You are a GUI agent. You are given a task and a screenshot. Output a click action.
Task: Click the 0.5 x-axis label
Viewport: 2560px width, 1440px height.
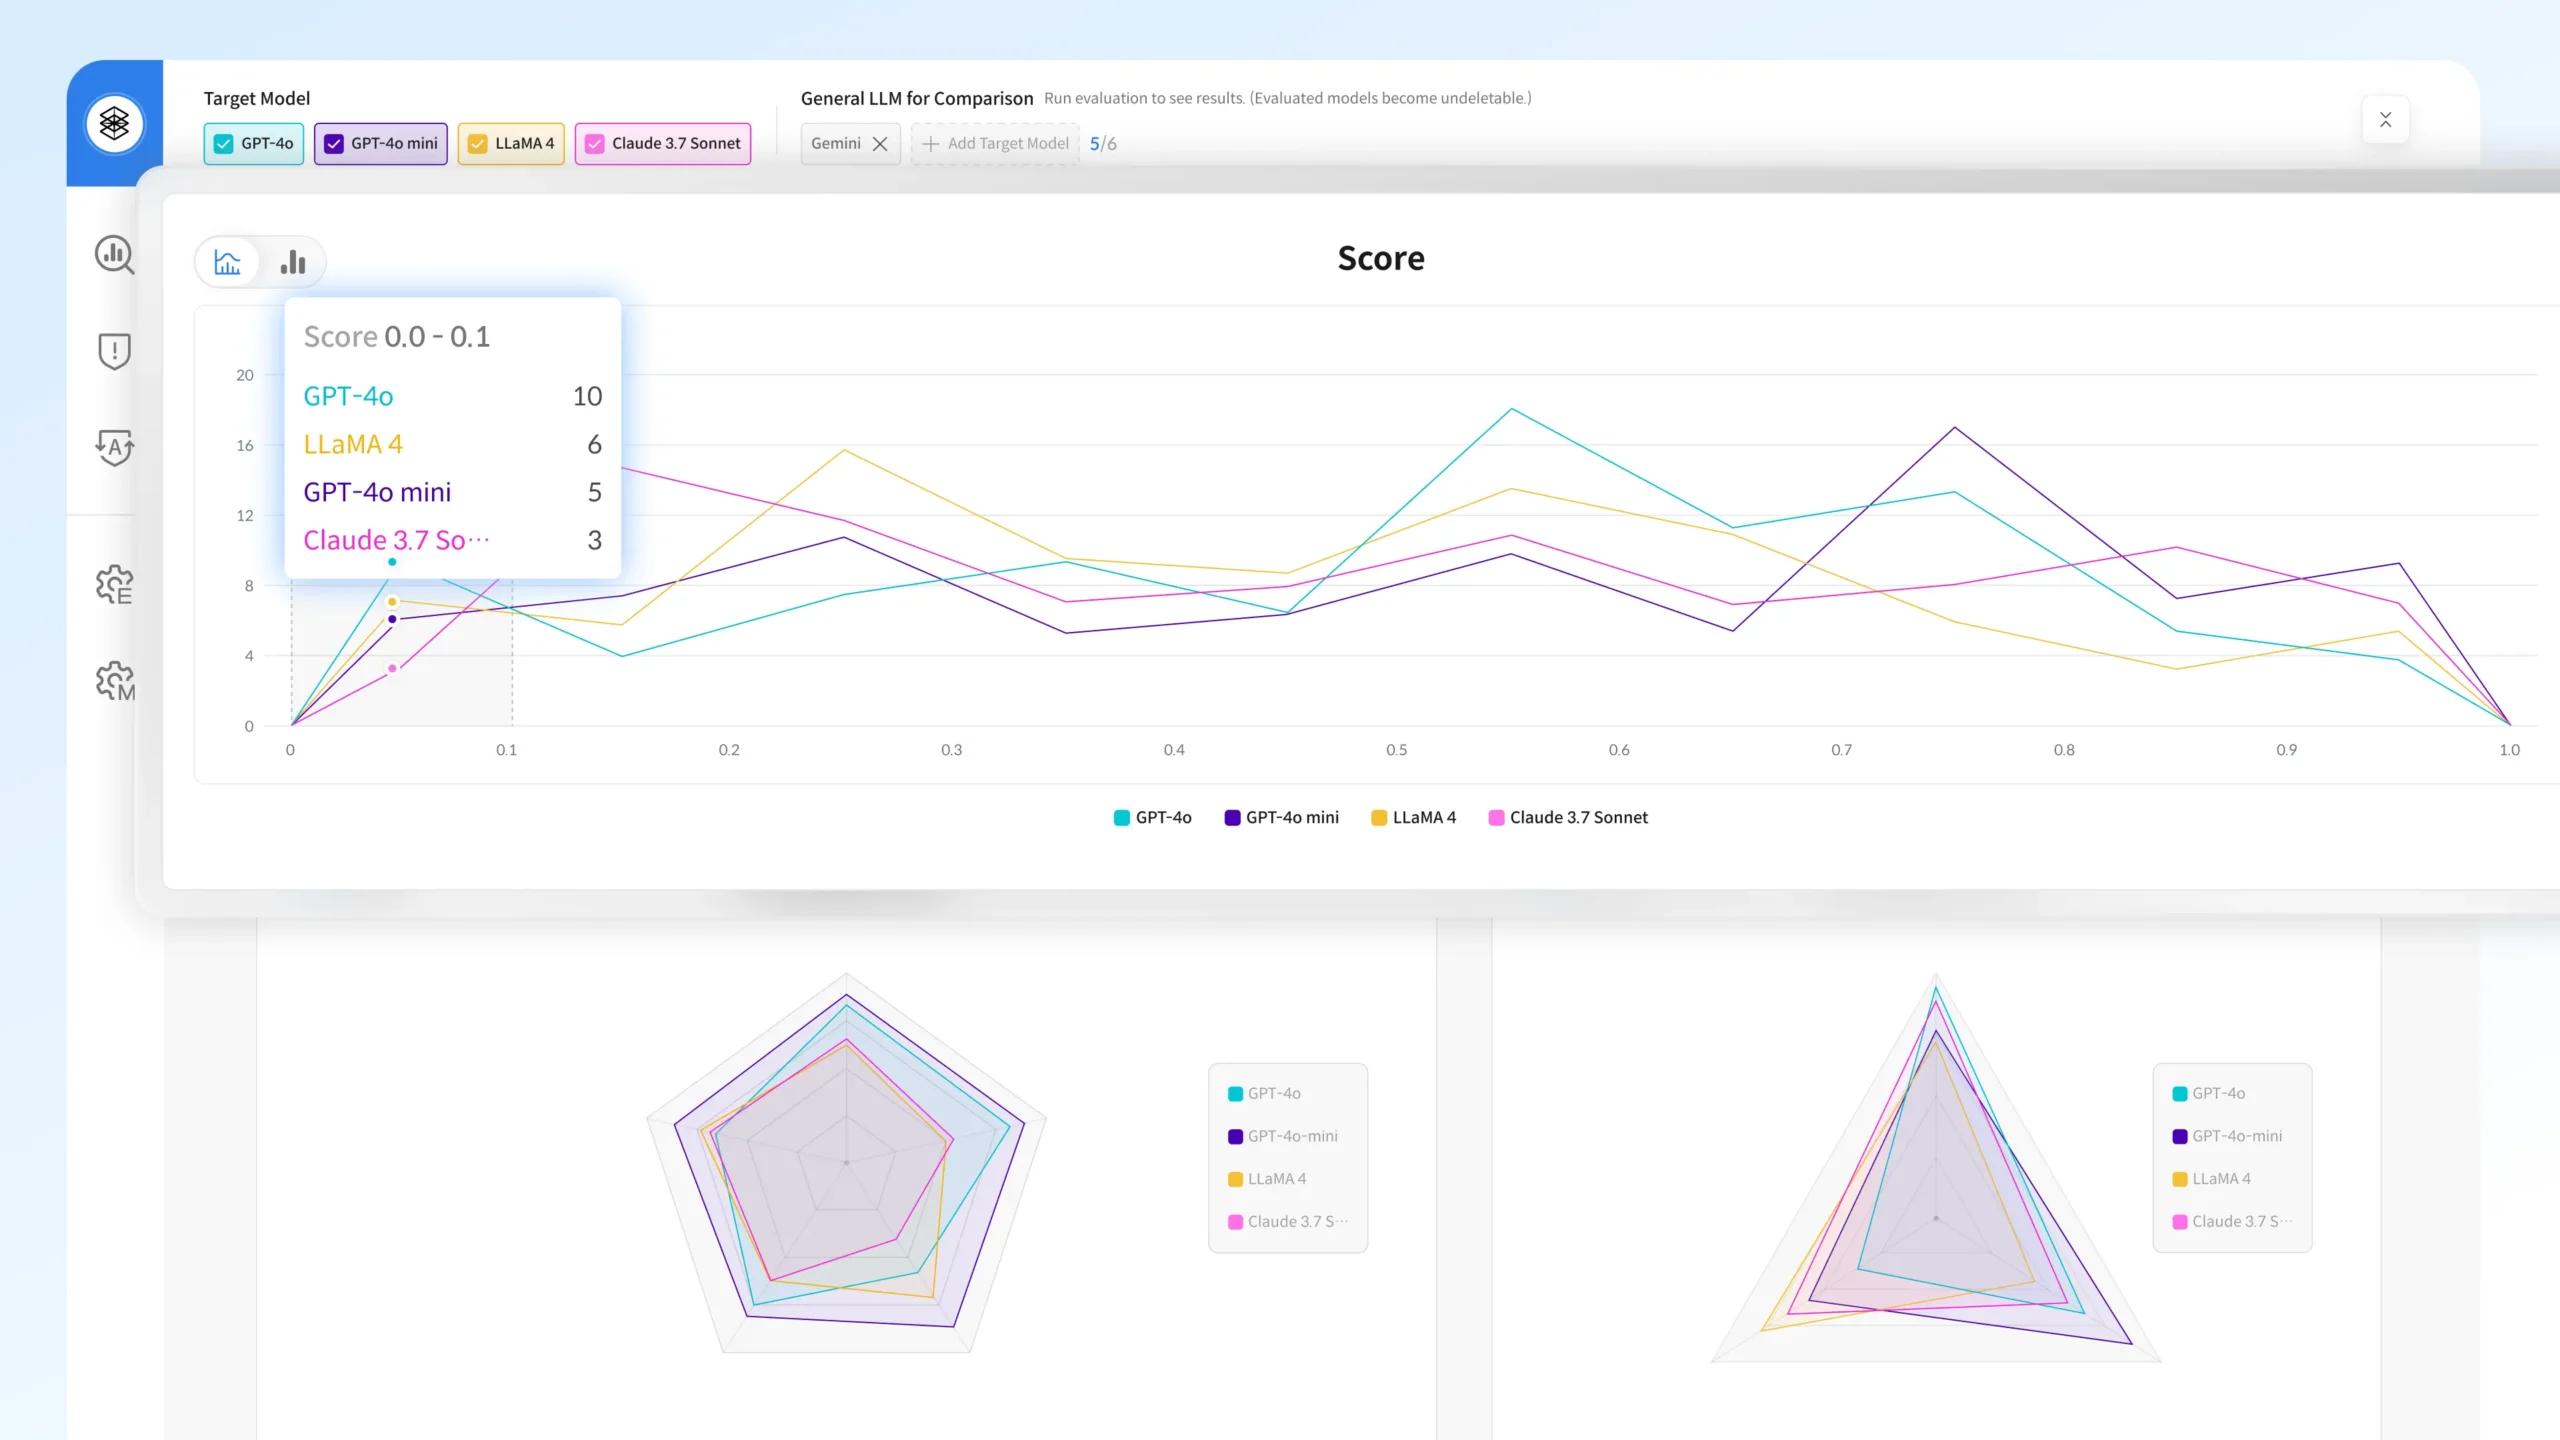click(1397, 750)
